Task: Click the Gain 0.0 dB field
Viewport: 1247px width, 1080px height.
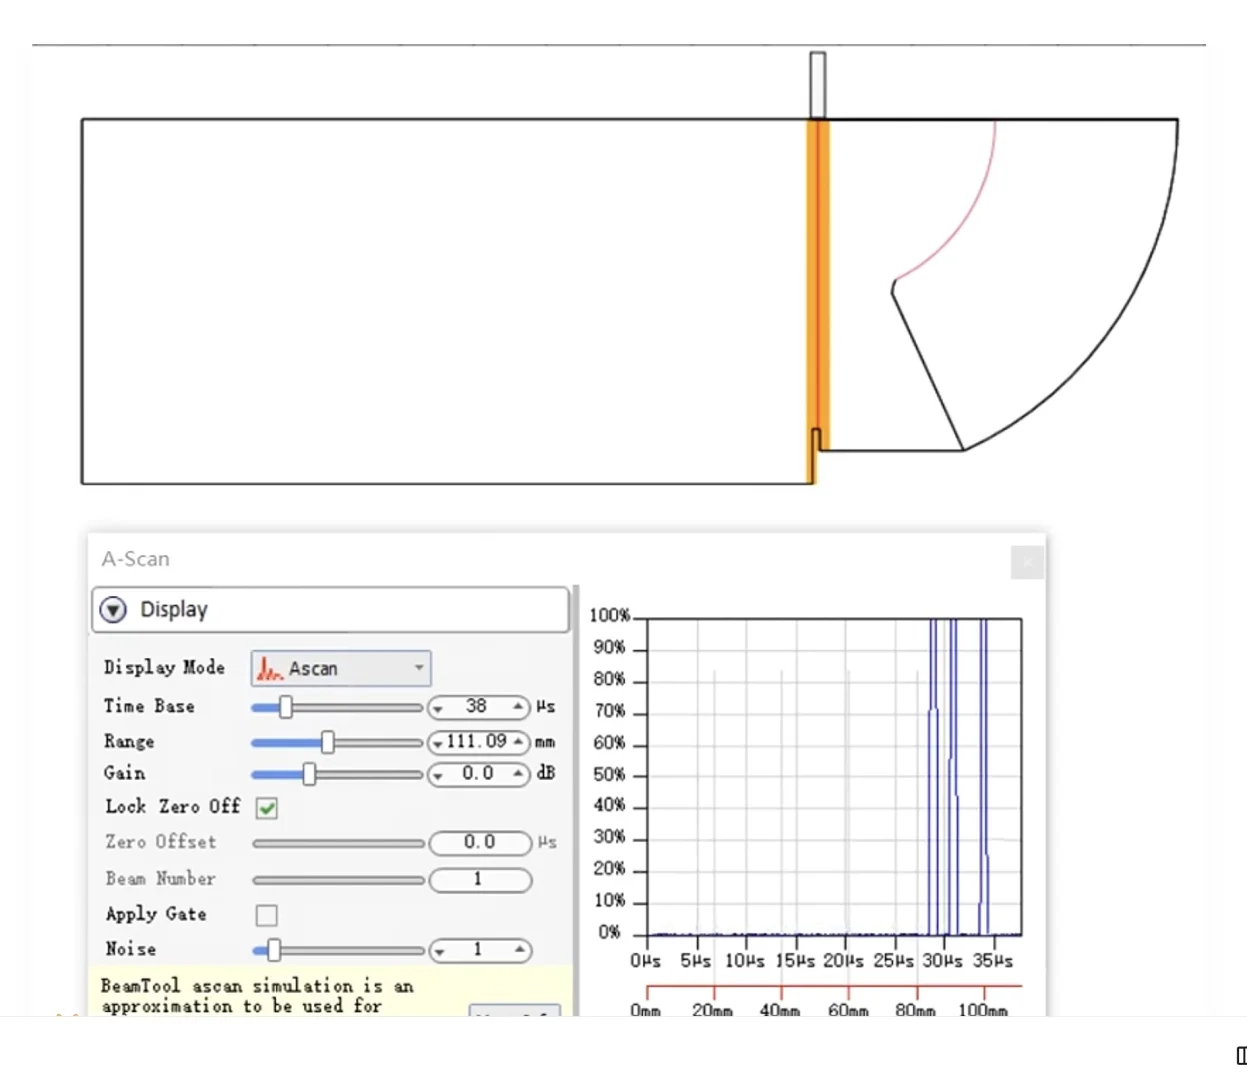Action: [478, 774]
